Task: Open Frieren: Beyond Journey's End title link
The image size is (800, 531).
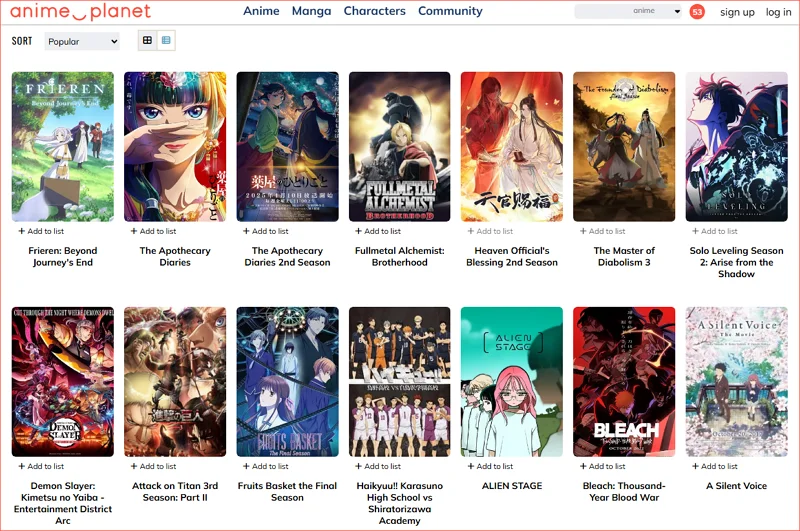Action: point(63,257)
